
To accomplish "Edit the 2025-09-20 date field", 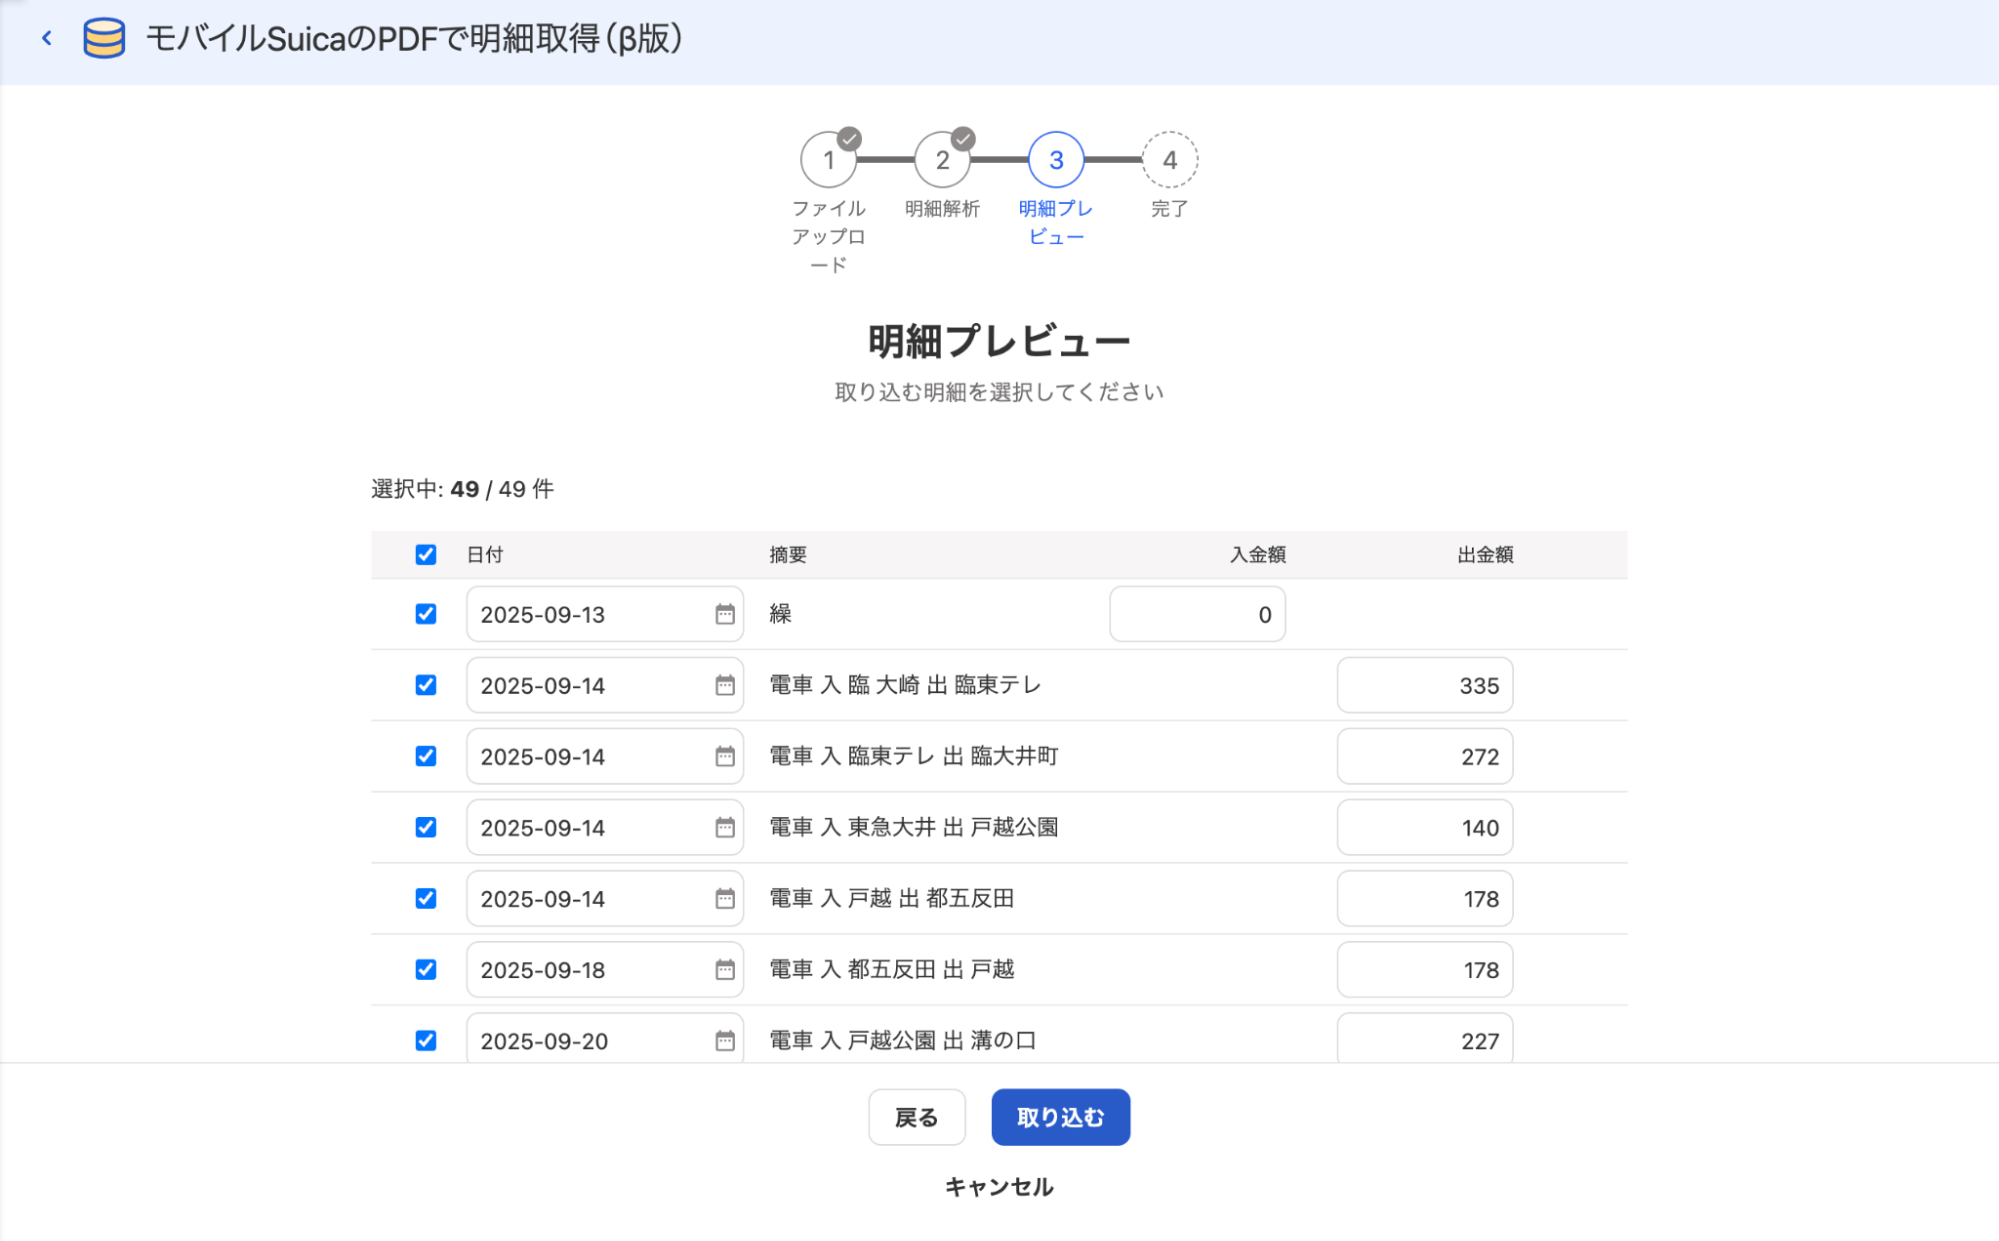I will click(604, 1040).
